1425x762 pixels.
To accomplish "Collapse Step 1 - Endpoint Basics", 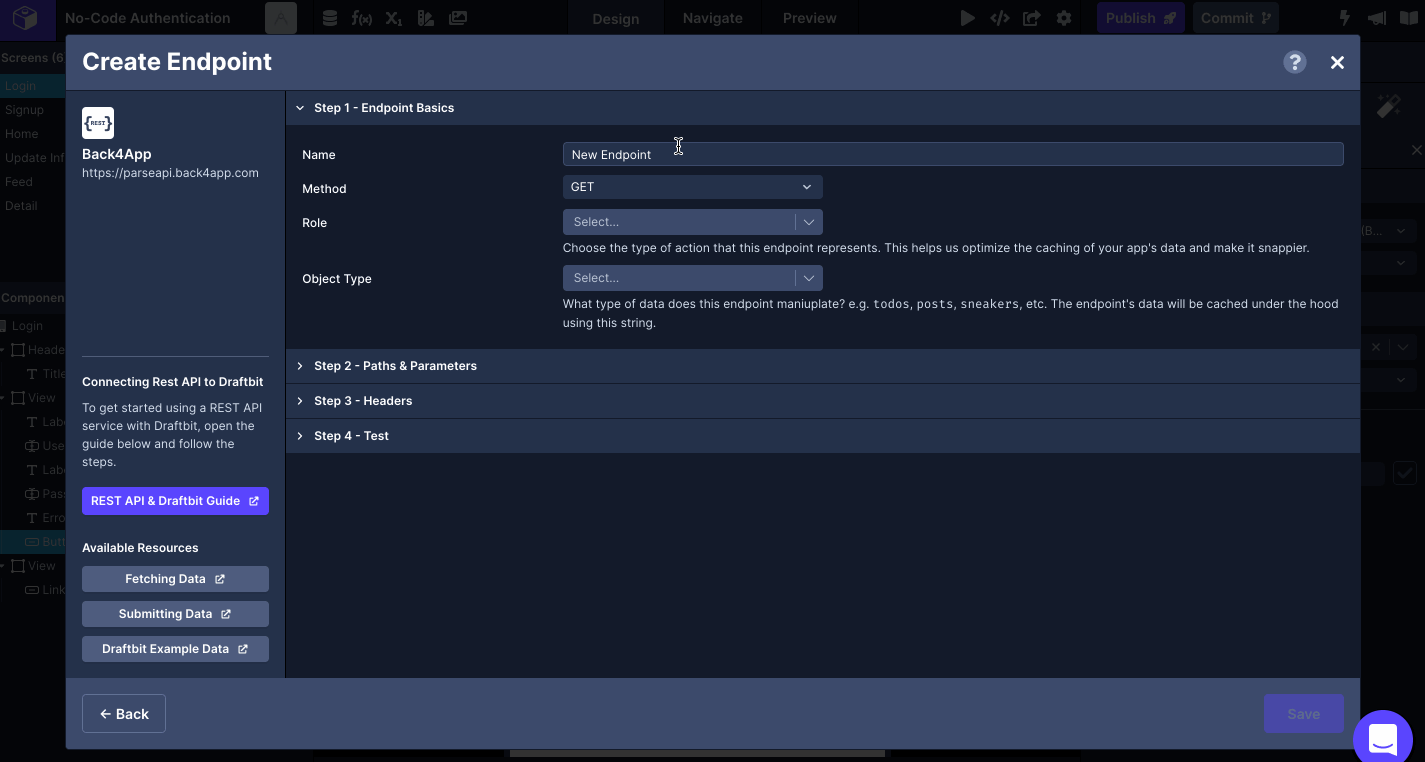I will point(822,108).
